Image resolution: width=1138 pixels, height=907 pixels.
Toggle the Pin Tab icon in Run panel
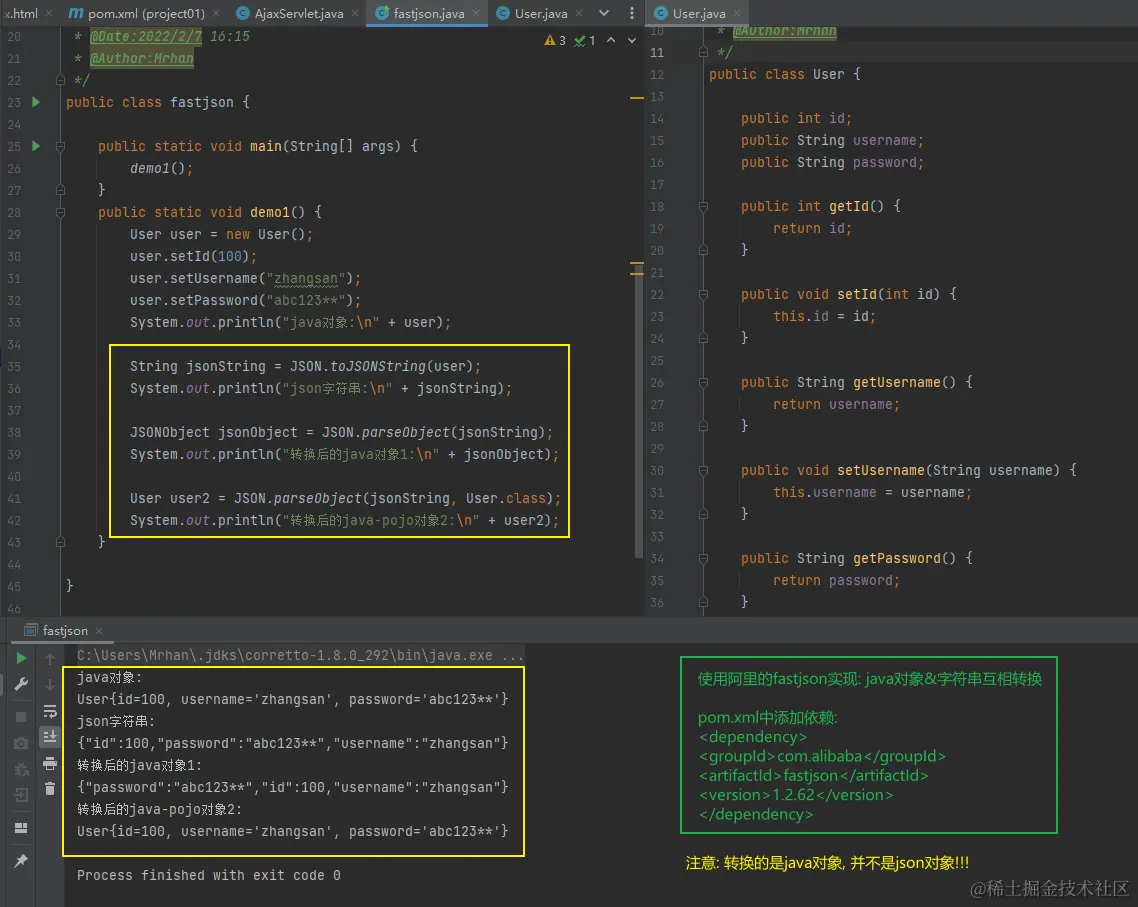tap(21, 861)
